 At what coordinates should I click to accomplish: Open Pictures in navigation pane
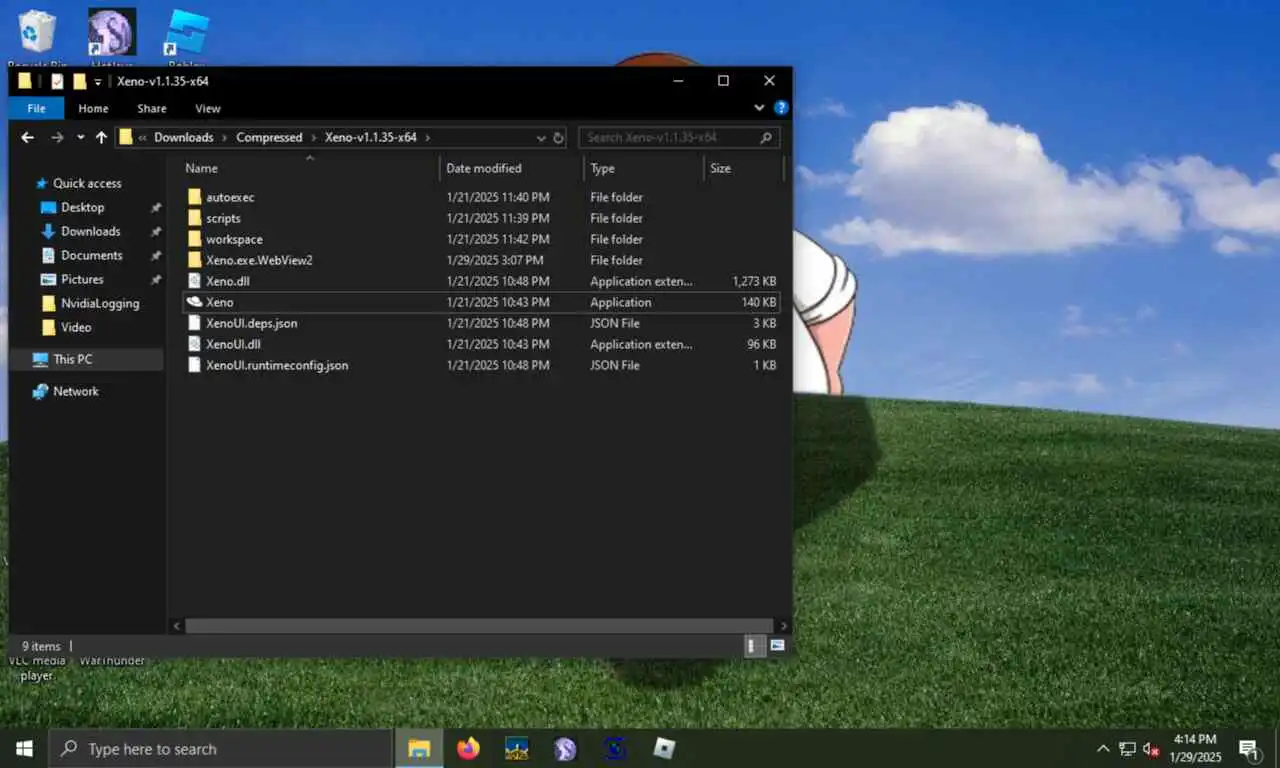pyautogui.click(x=82, y=279)
